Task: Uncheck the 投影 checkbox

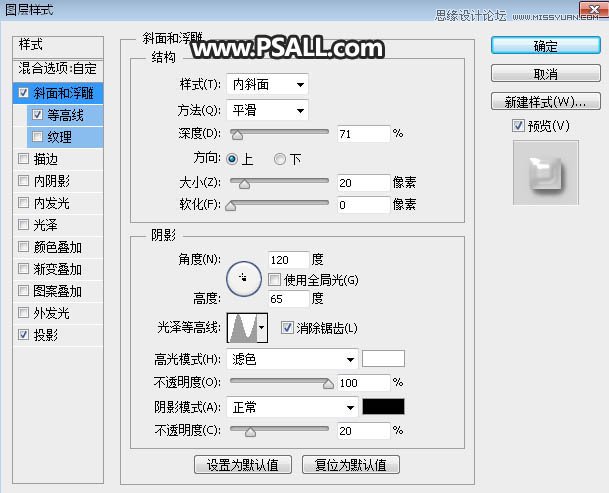Action: coord(23,334)
